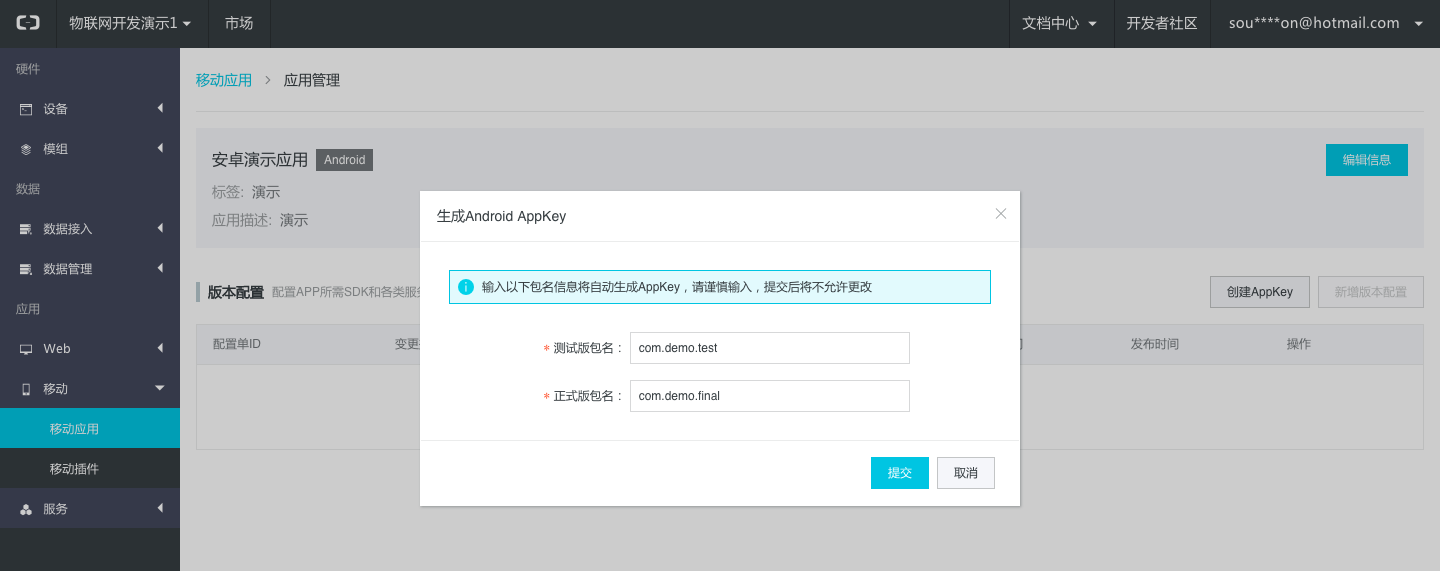Select 移动插件 in the sidebar

pos(74,469)
